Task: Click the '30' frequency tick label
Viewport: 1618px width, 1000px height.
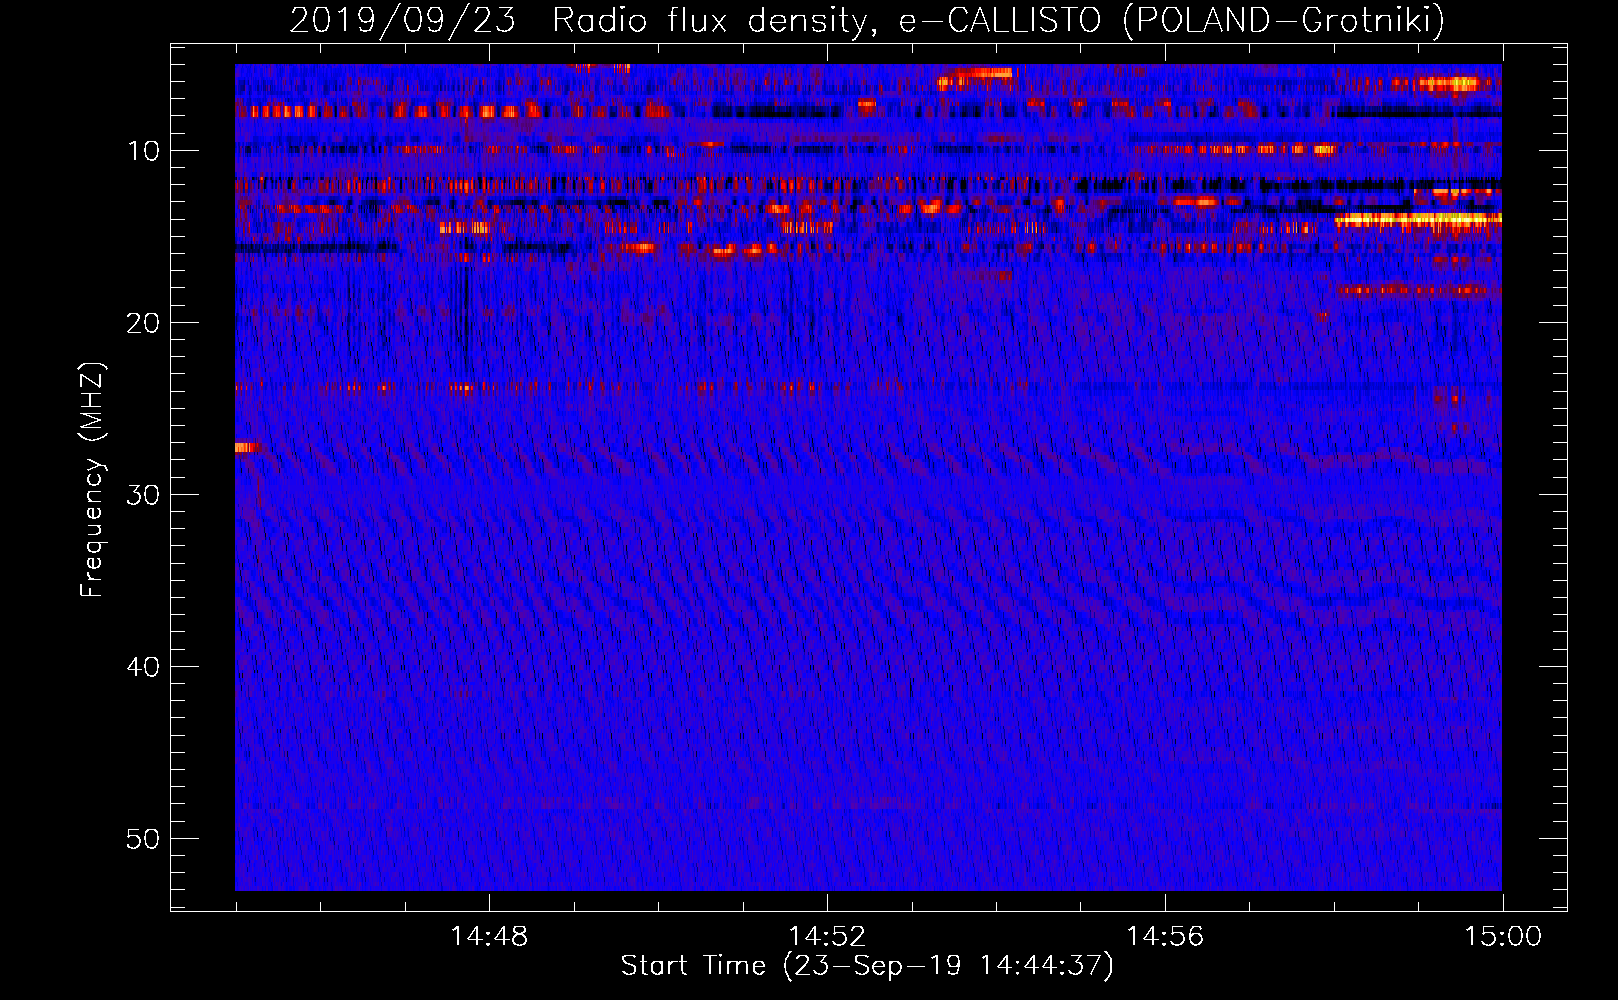Action: (x=144, y=495)
